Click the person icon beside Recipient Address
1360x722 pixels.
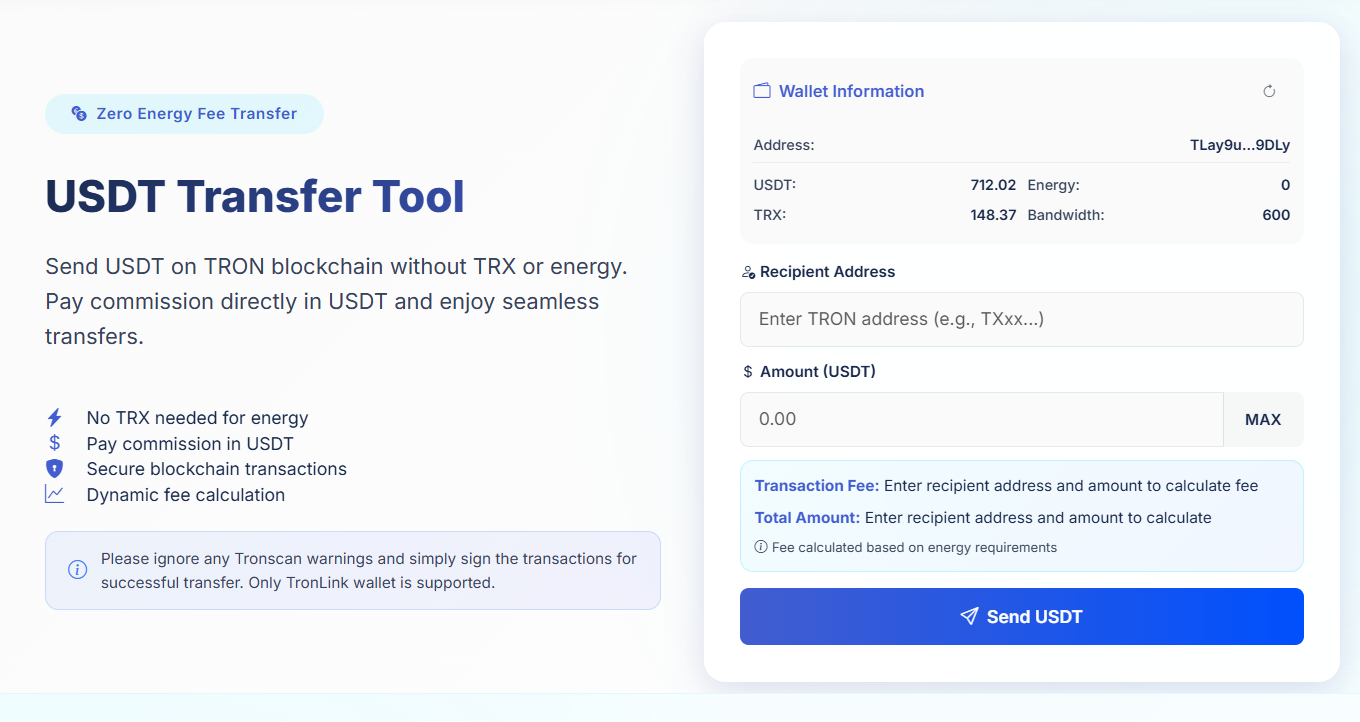pos(748,272)
